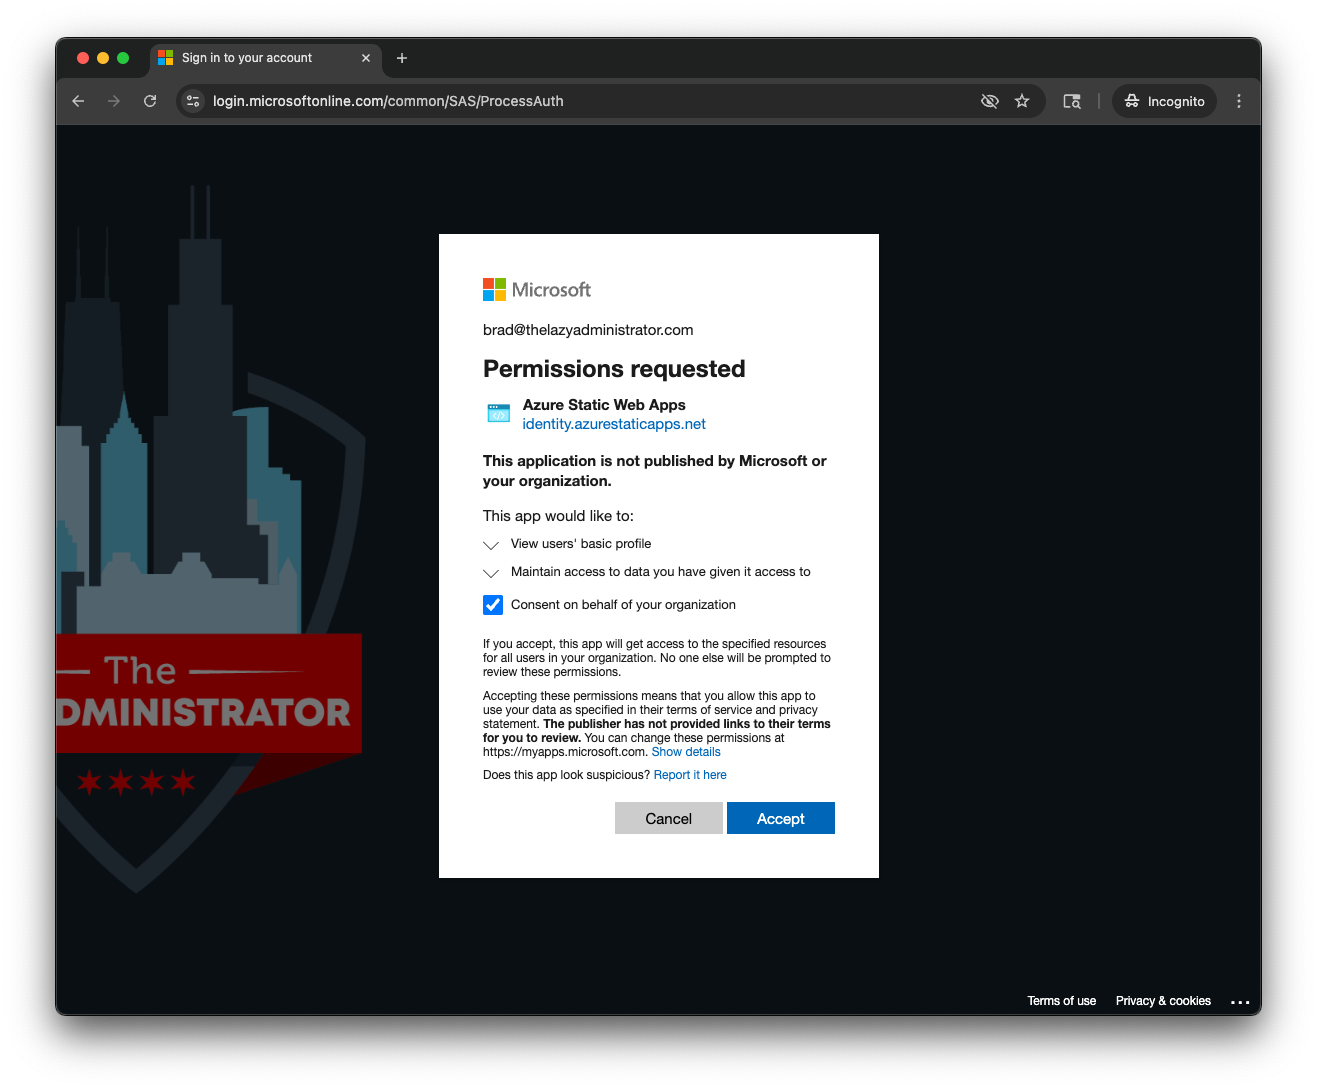Open the new tab plus button
Screen dimensions: 1317x1089
pos(402,58)
